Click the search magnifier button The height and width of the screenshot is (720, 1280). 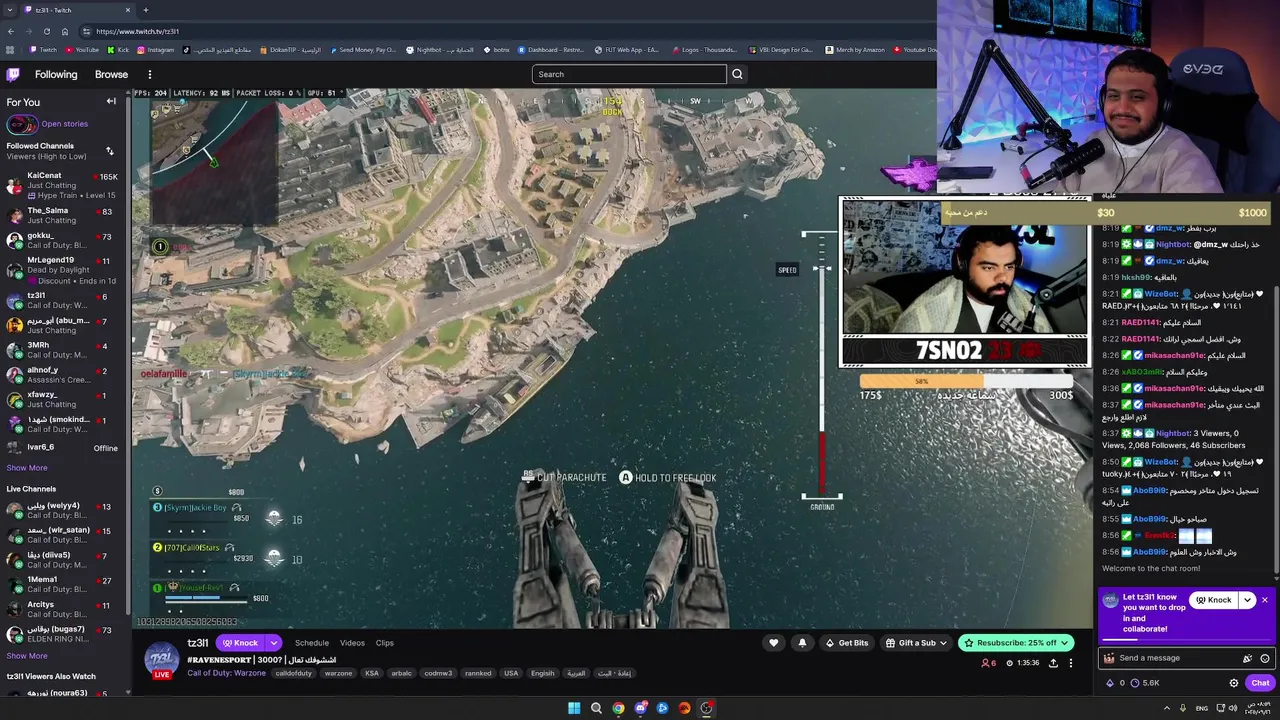coord(737,74)
